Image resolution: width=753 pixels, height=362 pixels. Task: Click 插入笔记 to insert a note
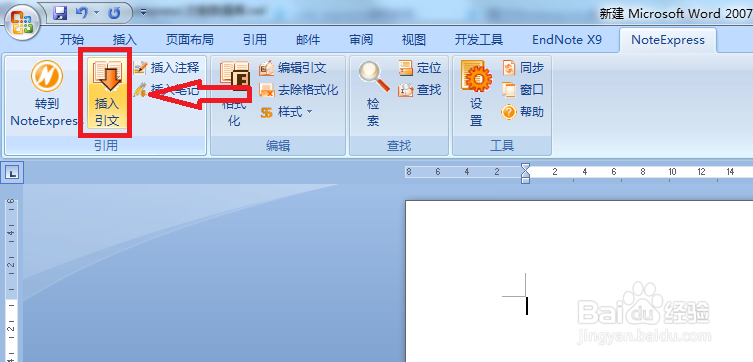[166, 90]
